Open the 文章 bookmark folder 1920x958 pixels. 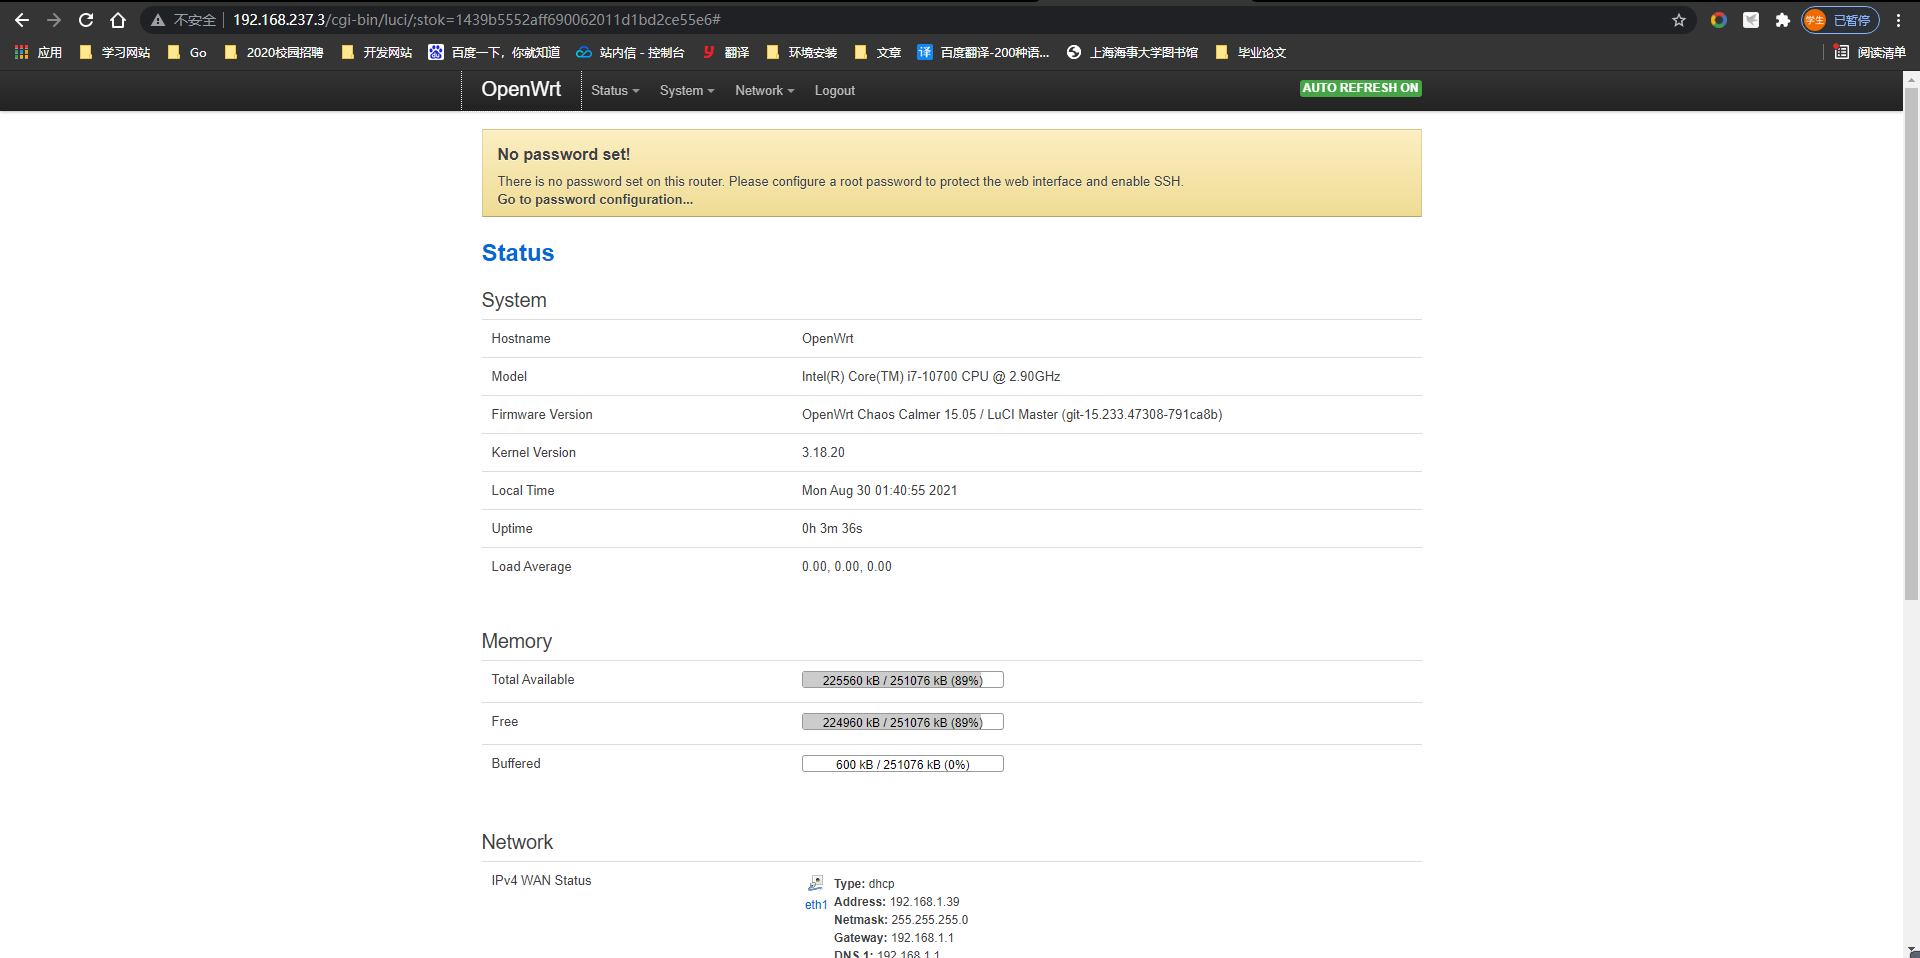(878, 52)
